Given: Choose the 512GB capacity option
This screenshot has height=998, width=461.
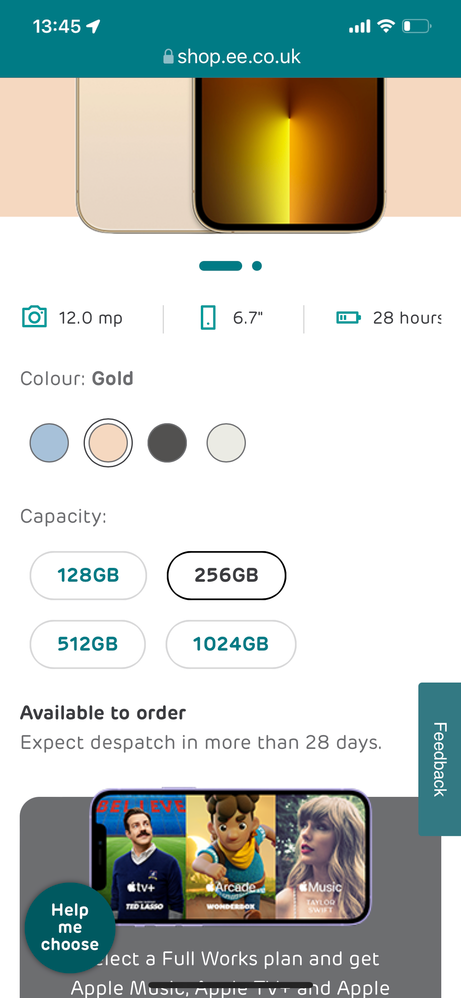Looking at the screenshot, I should coord(87,644).
